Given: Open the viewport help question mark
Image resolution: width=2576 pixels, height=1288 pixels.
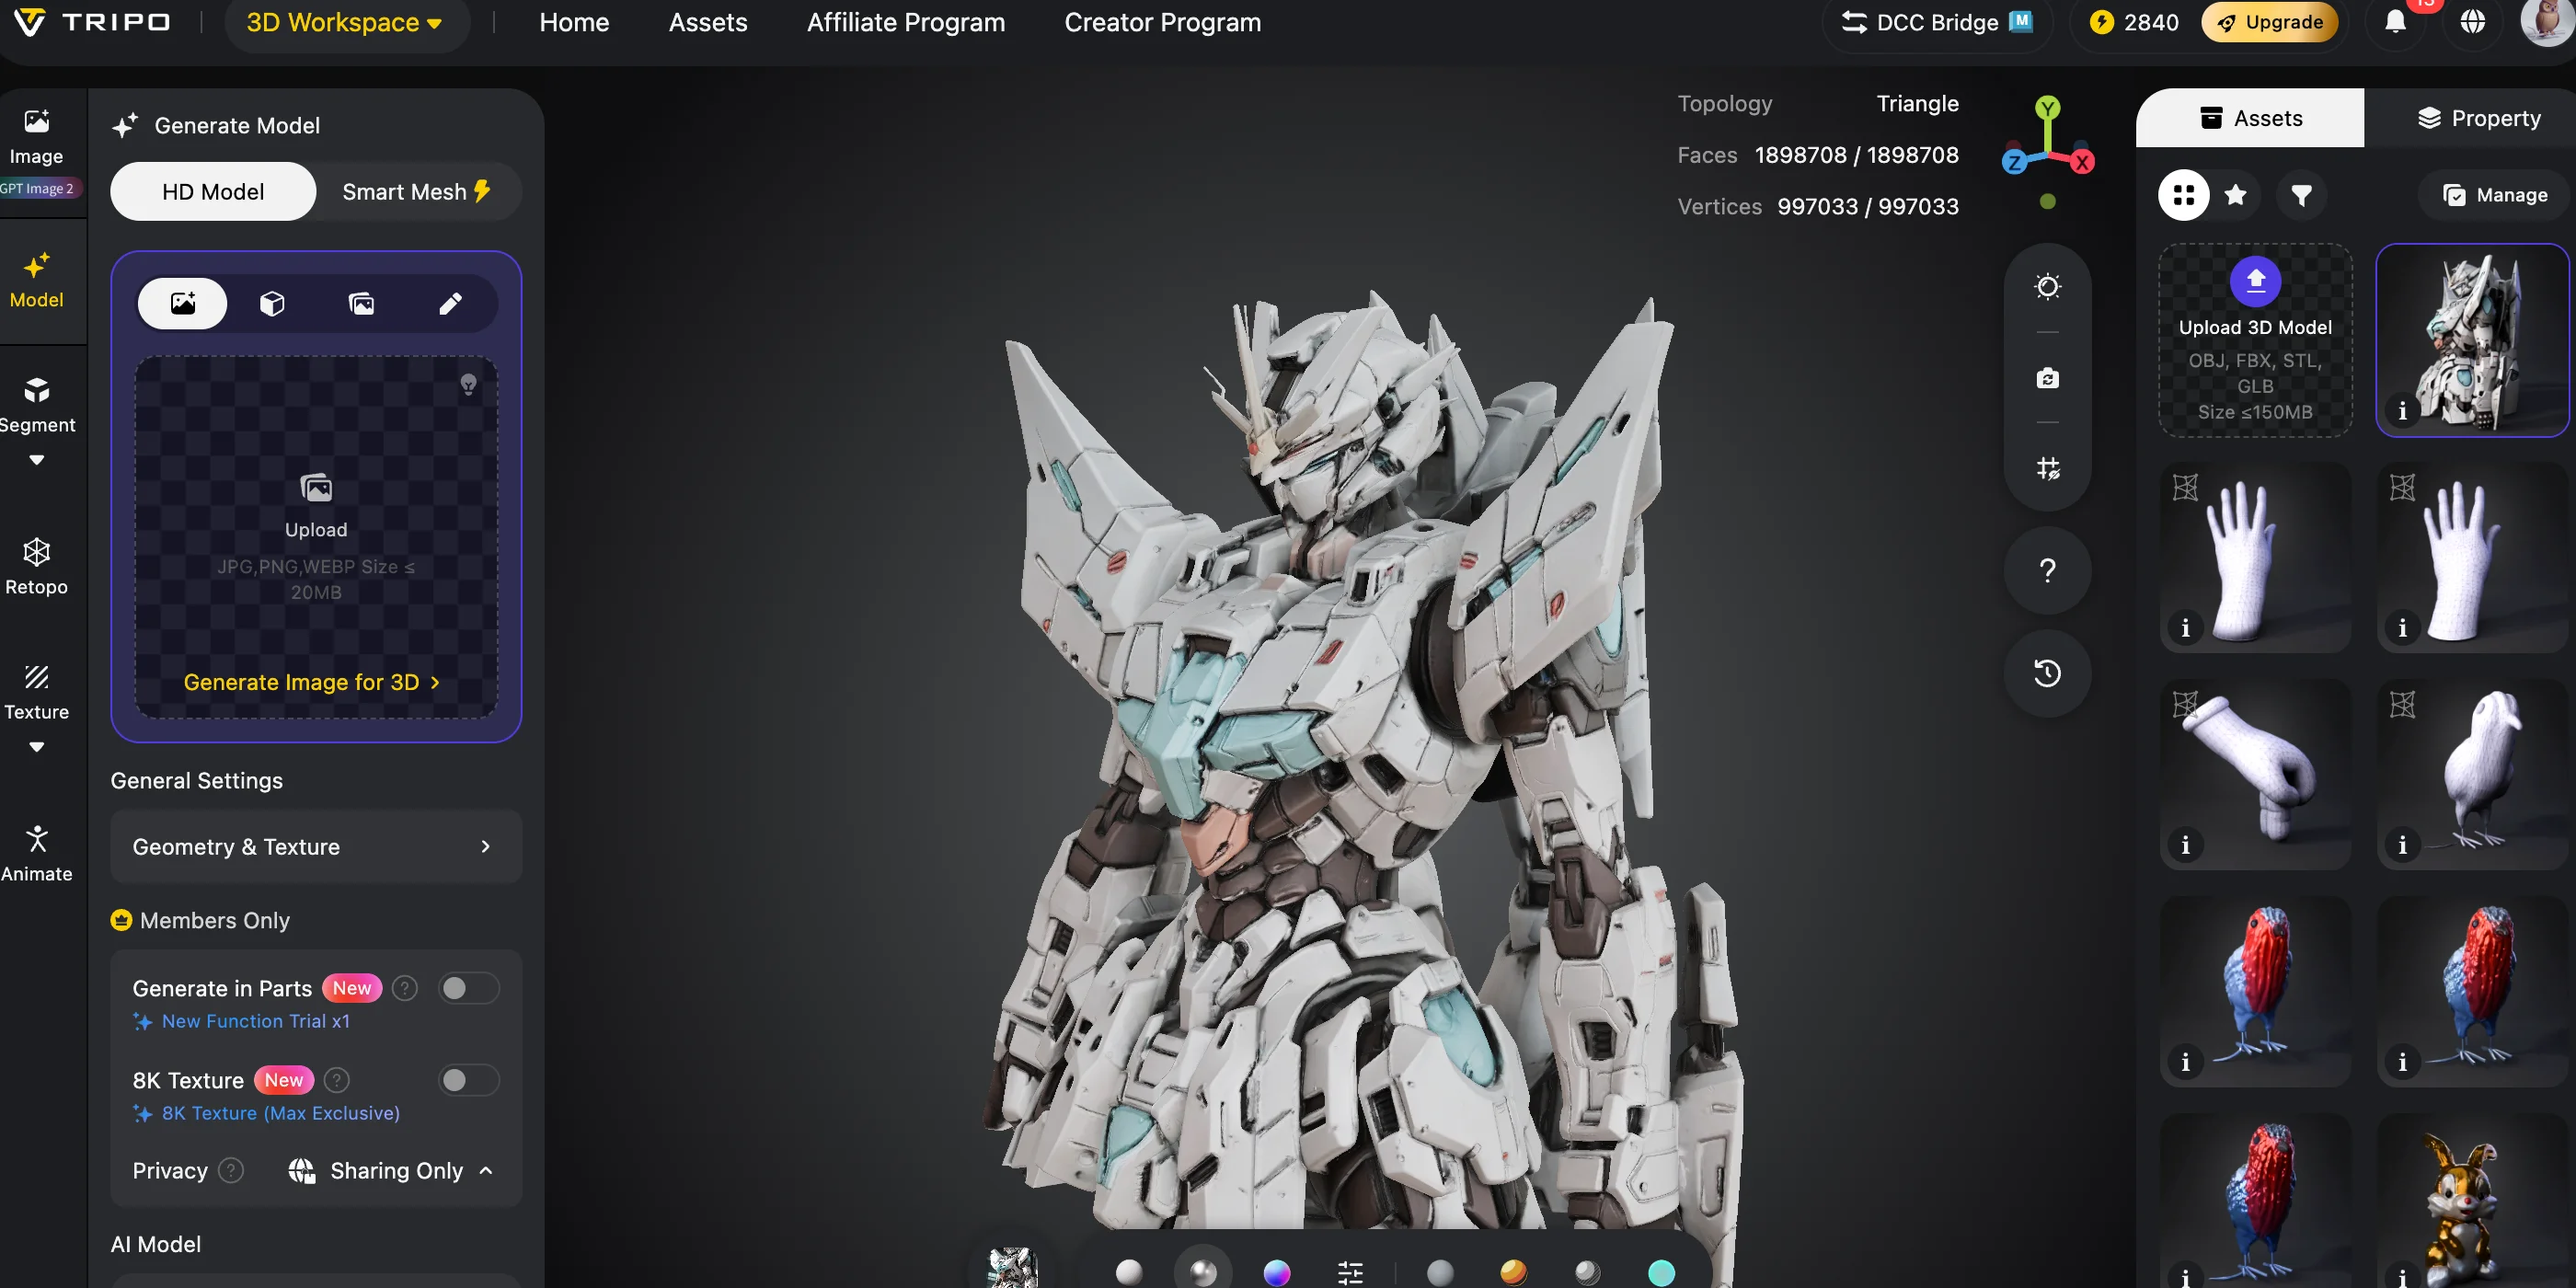Looking at the screenshot, I should [x=2047, y=570].
